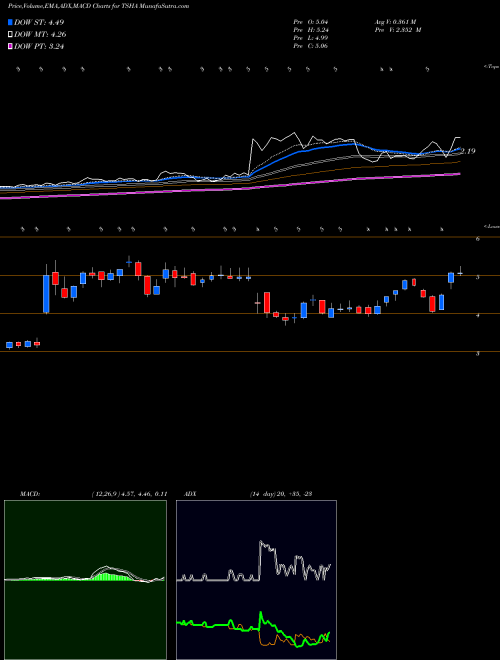
Task: Click the price axis label 3
Action: tap(478, 354)
